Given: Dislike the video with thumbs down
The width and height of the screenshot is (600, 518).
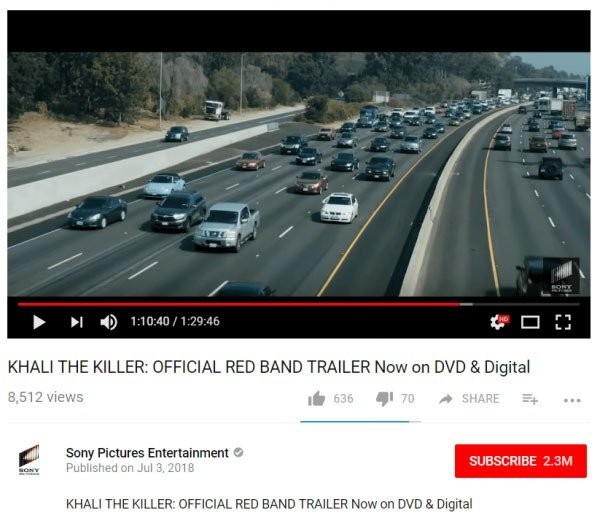Looking at the screenshot, I should [x=384, y=399].
